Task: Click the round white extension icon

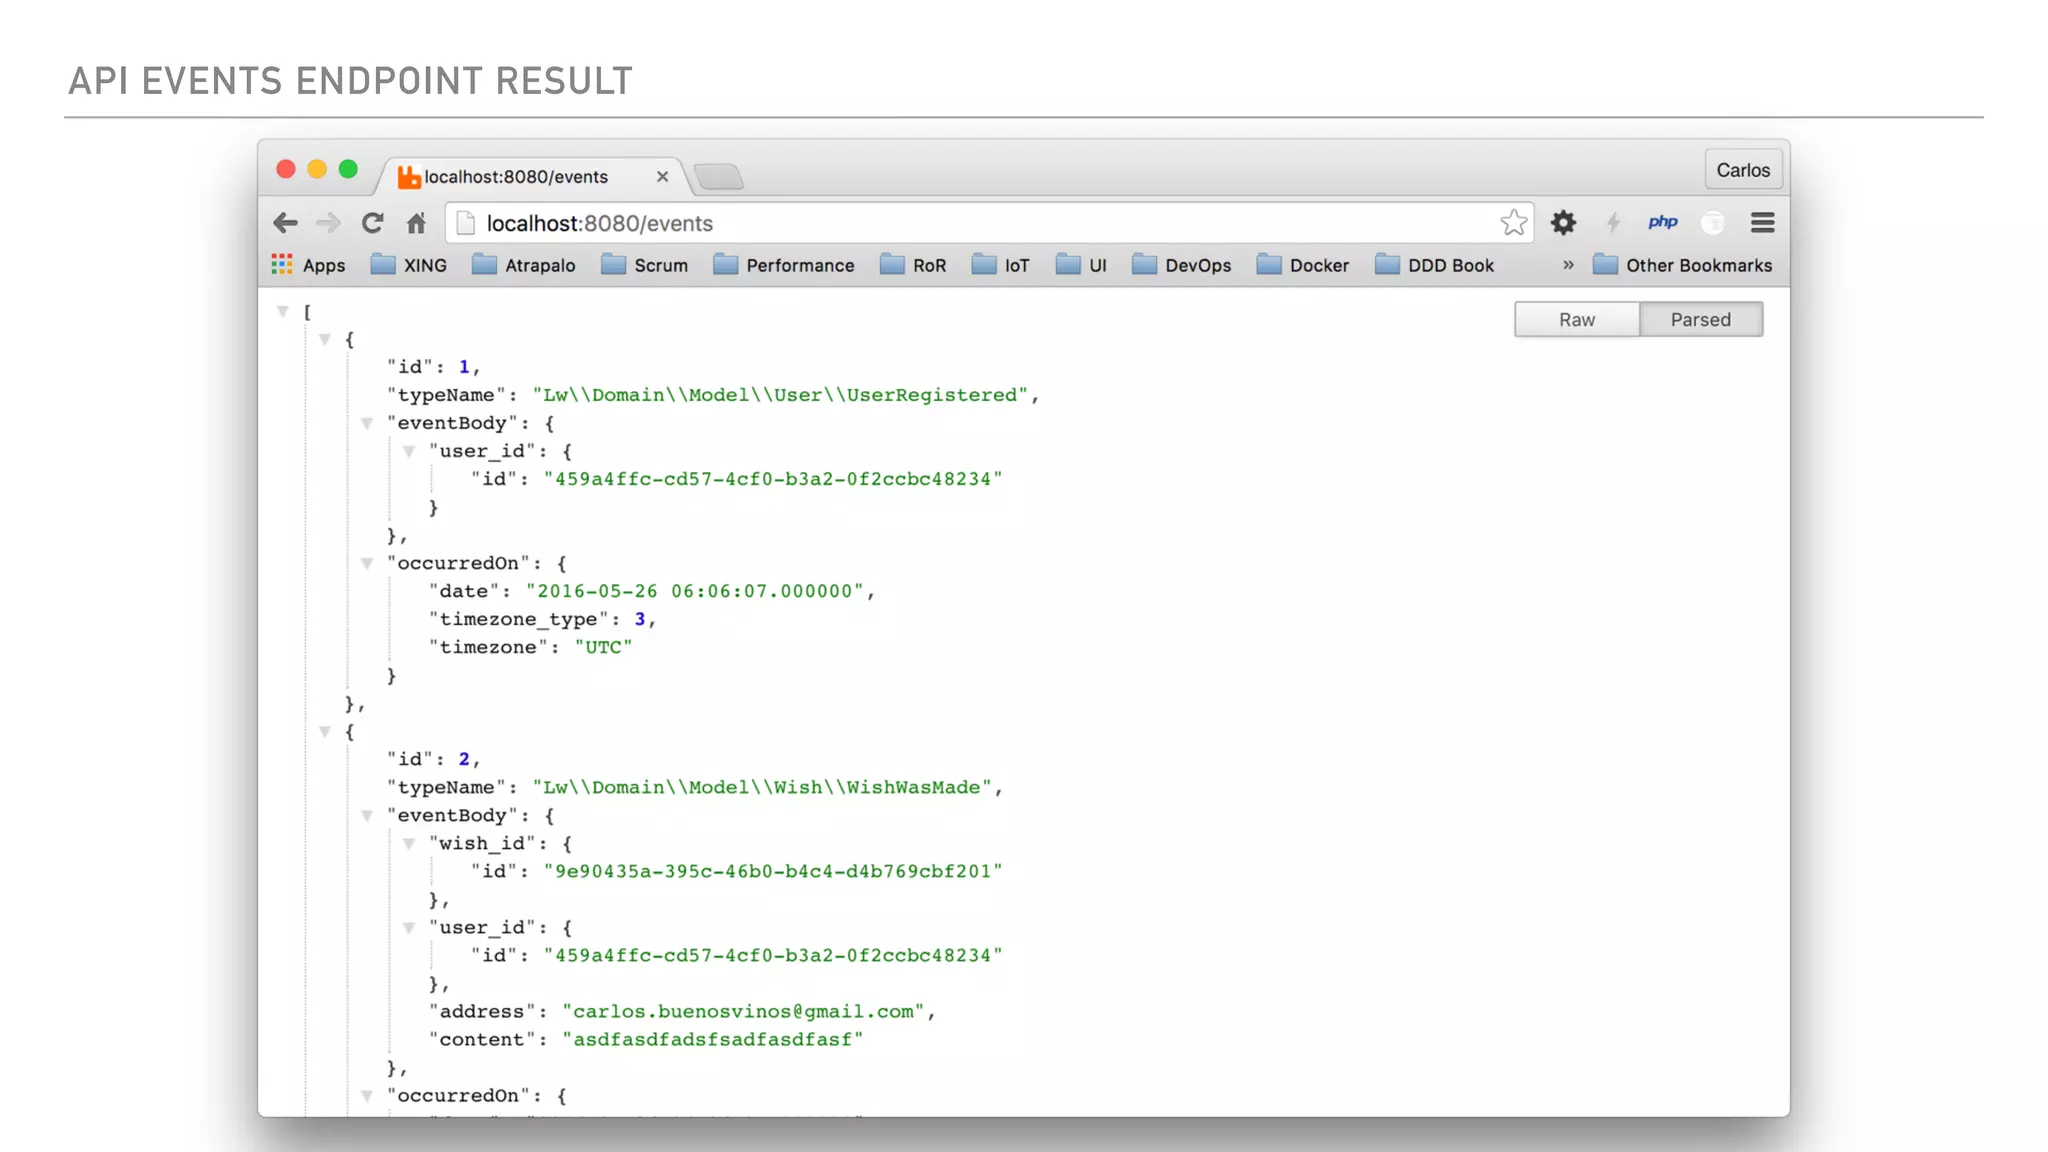Action: coord(1713,222)
